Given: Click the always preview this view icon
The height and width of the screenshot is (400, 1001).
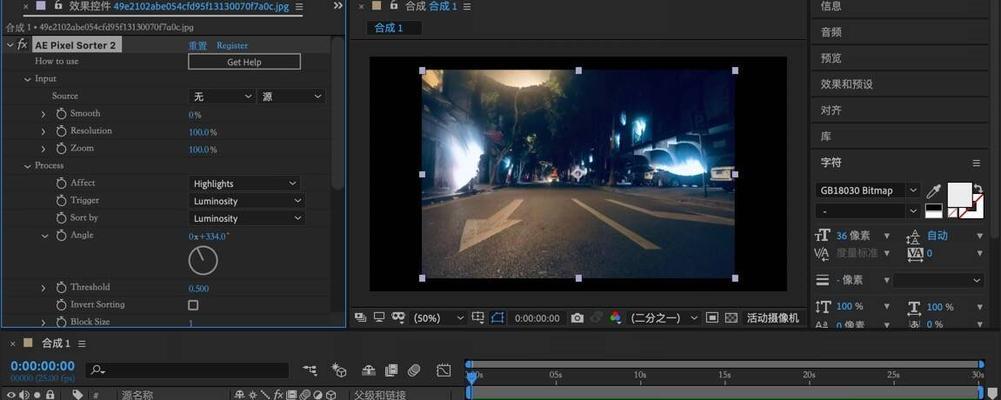Looking at the screenshot, I should (x=361, y=317).
